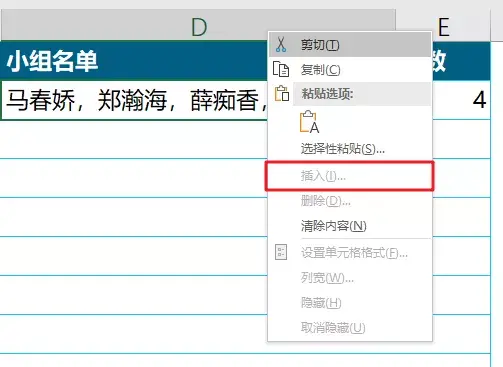The image size is (503, 367).
Task: Select 复制(C) from context menu
Action: 350,70
